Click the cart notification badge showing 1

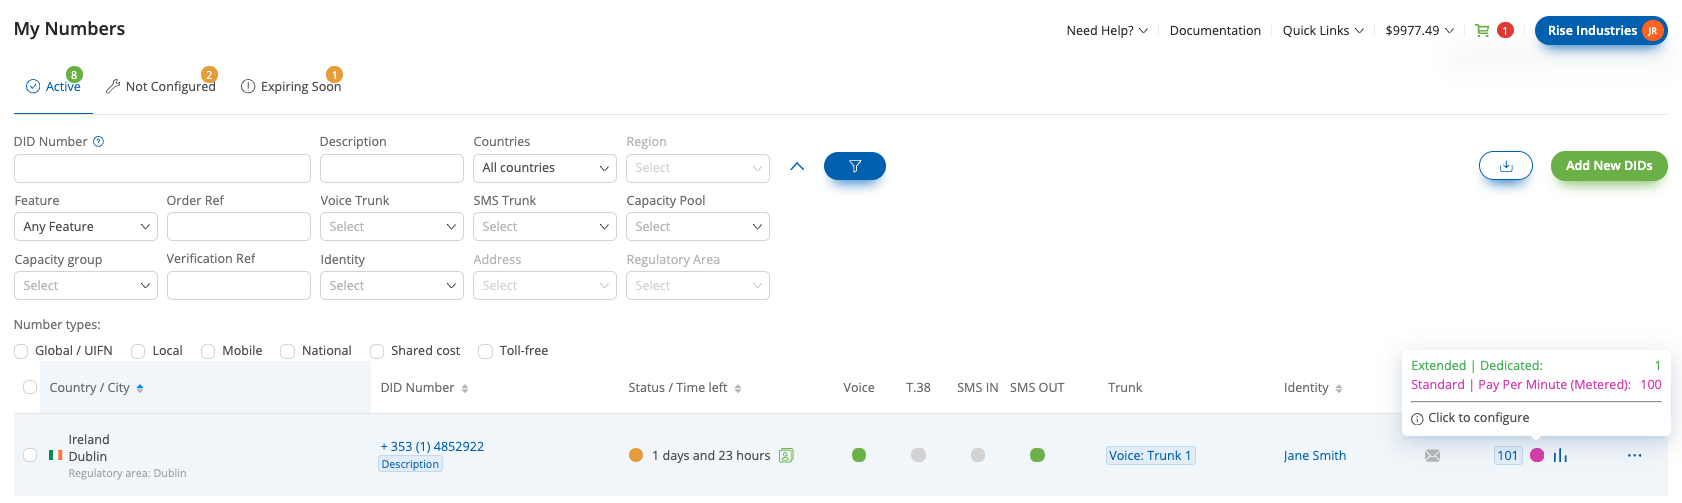point(1505,31)
